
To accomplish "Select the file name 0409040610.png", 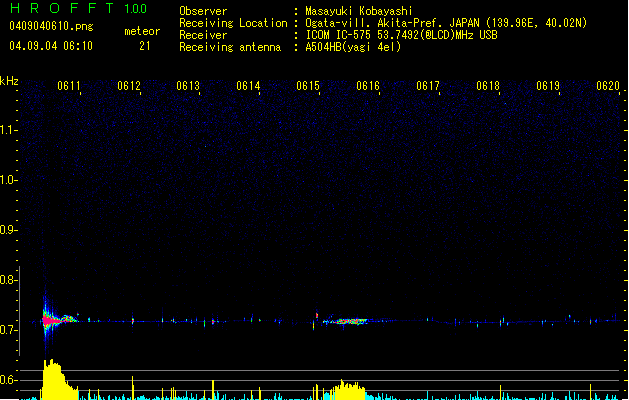I will pos(51,26).
